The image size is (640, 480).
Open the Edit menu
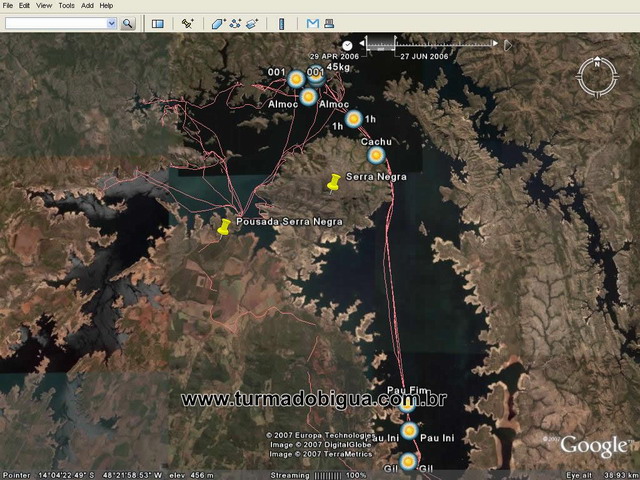24,6
